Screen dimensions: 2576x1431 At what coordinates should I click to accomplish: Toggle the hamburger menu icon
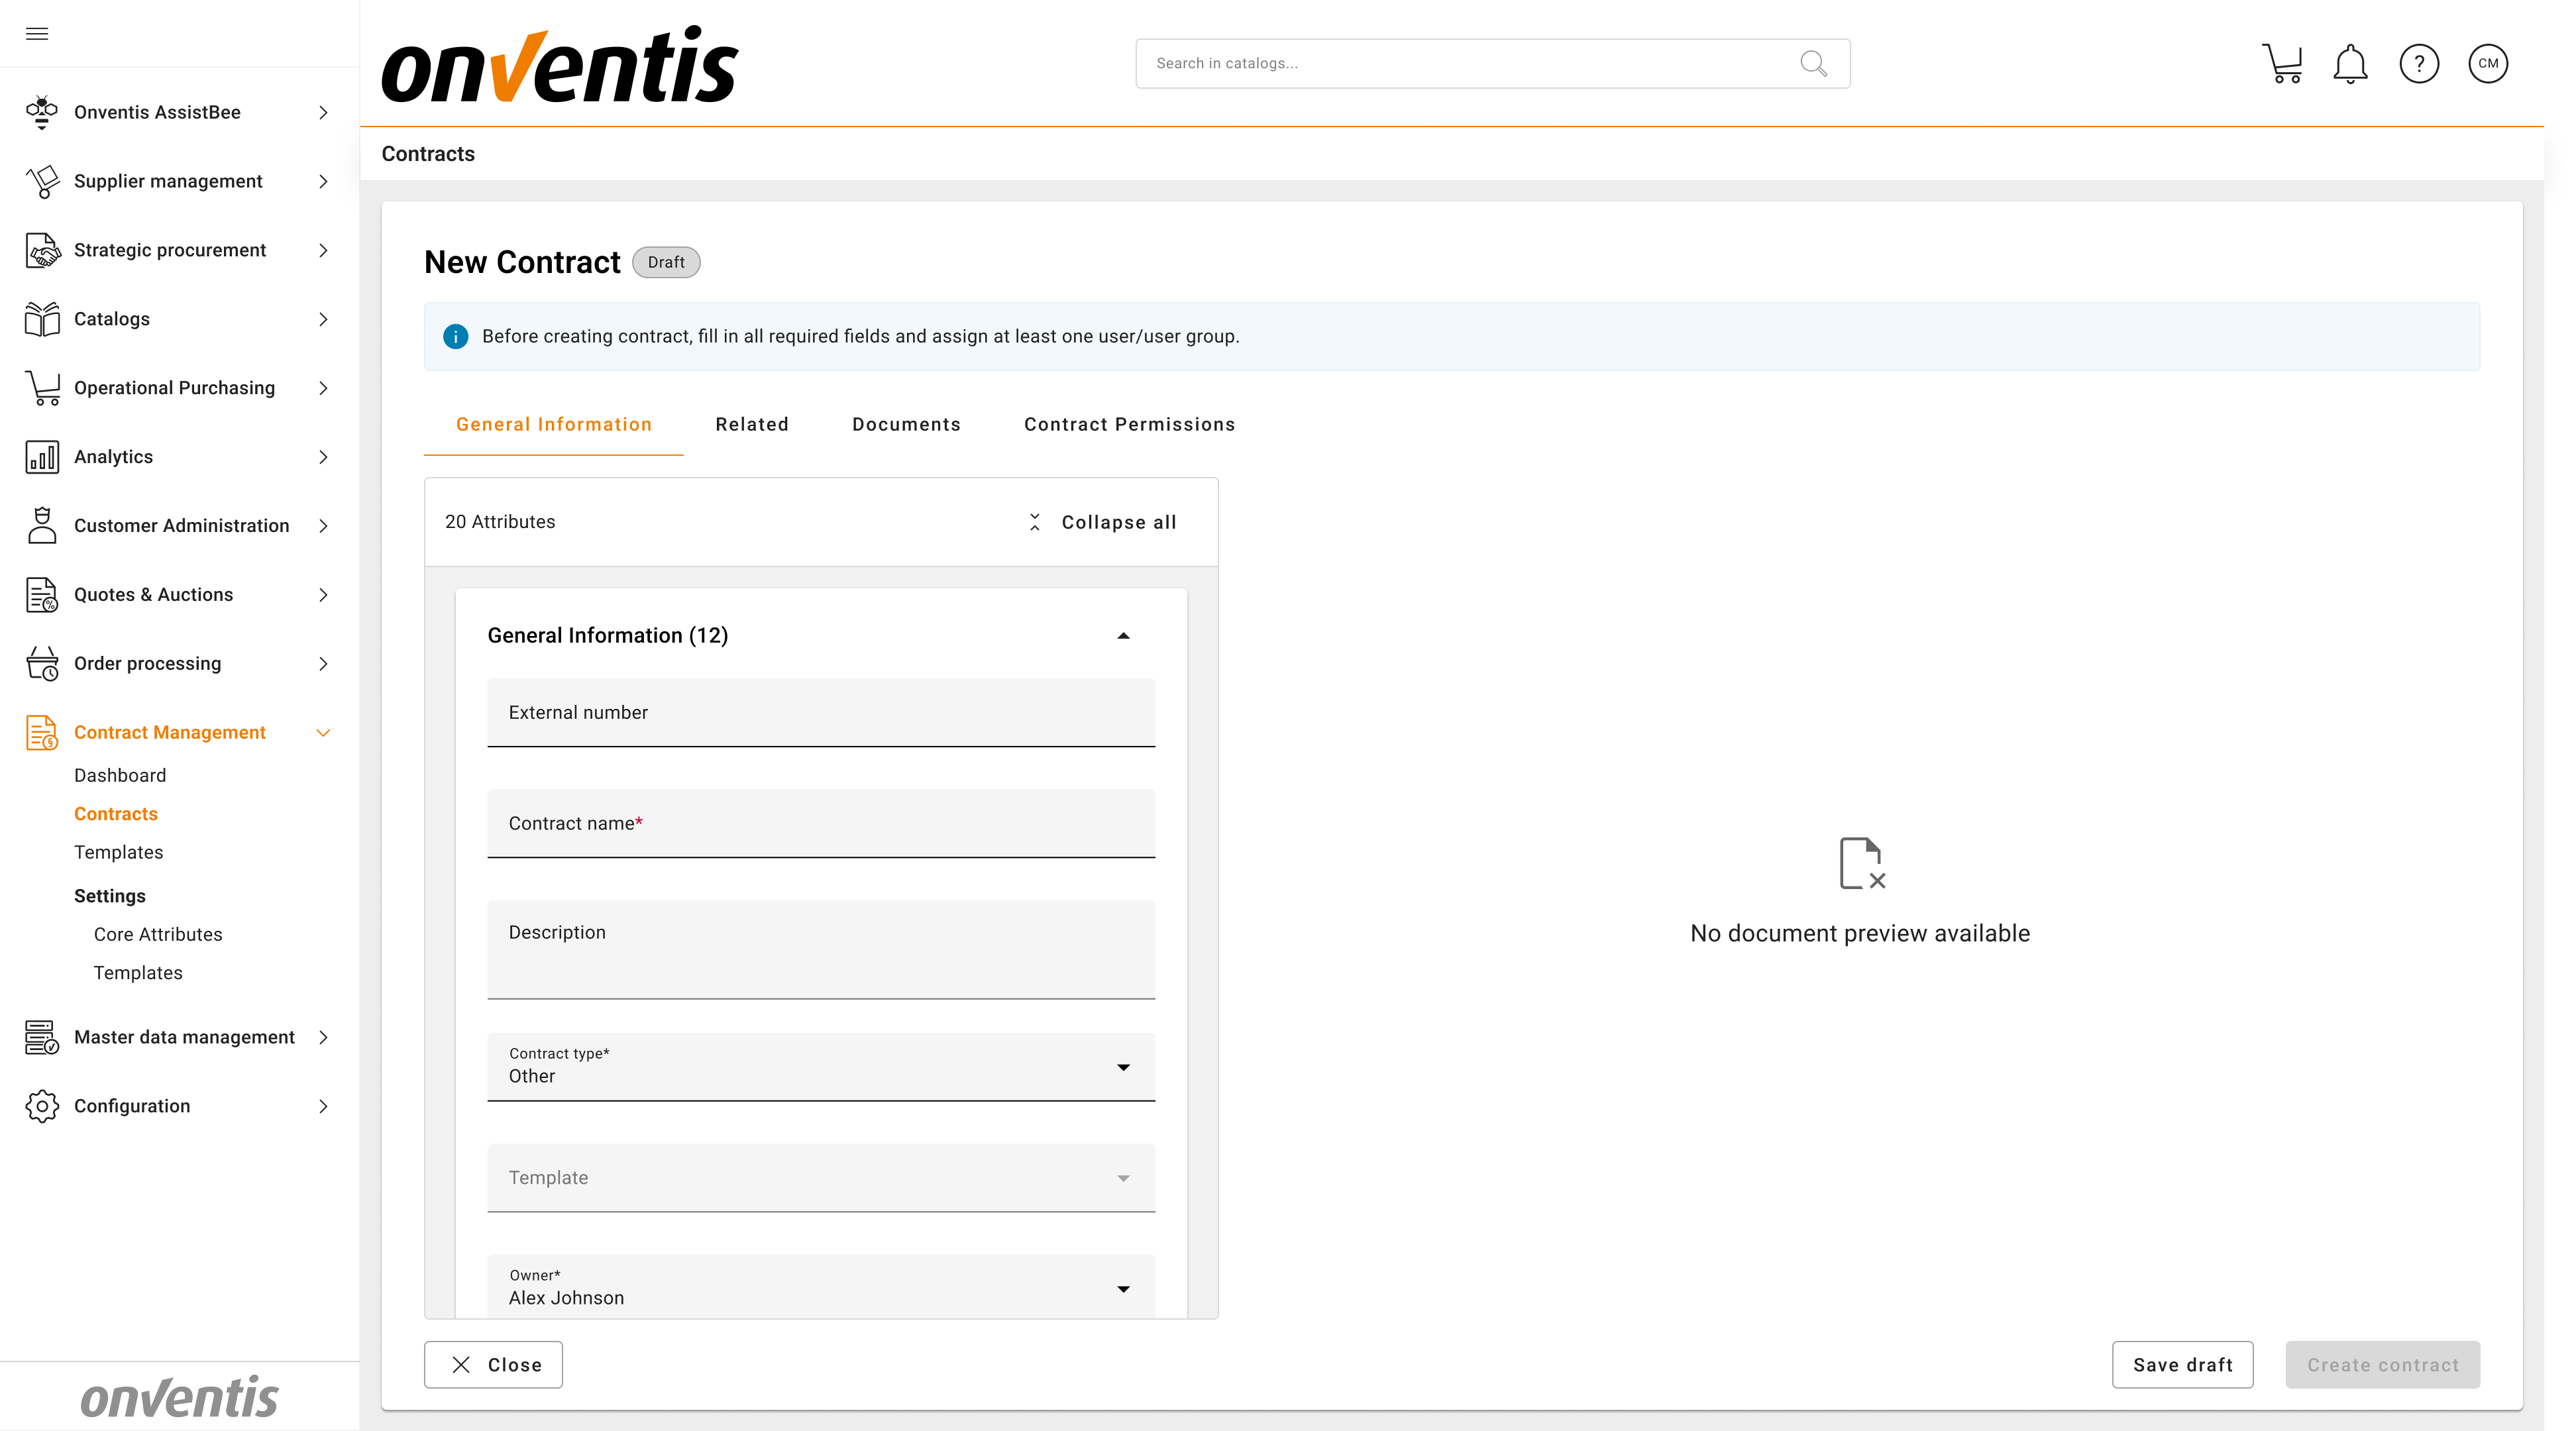tap(37, 34)
